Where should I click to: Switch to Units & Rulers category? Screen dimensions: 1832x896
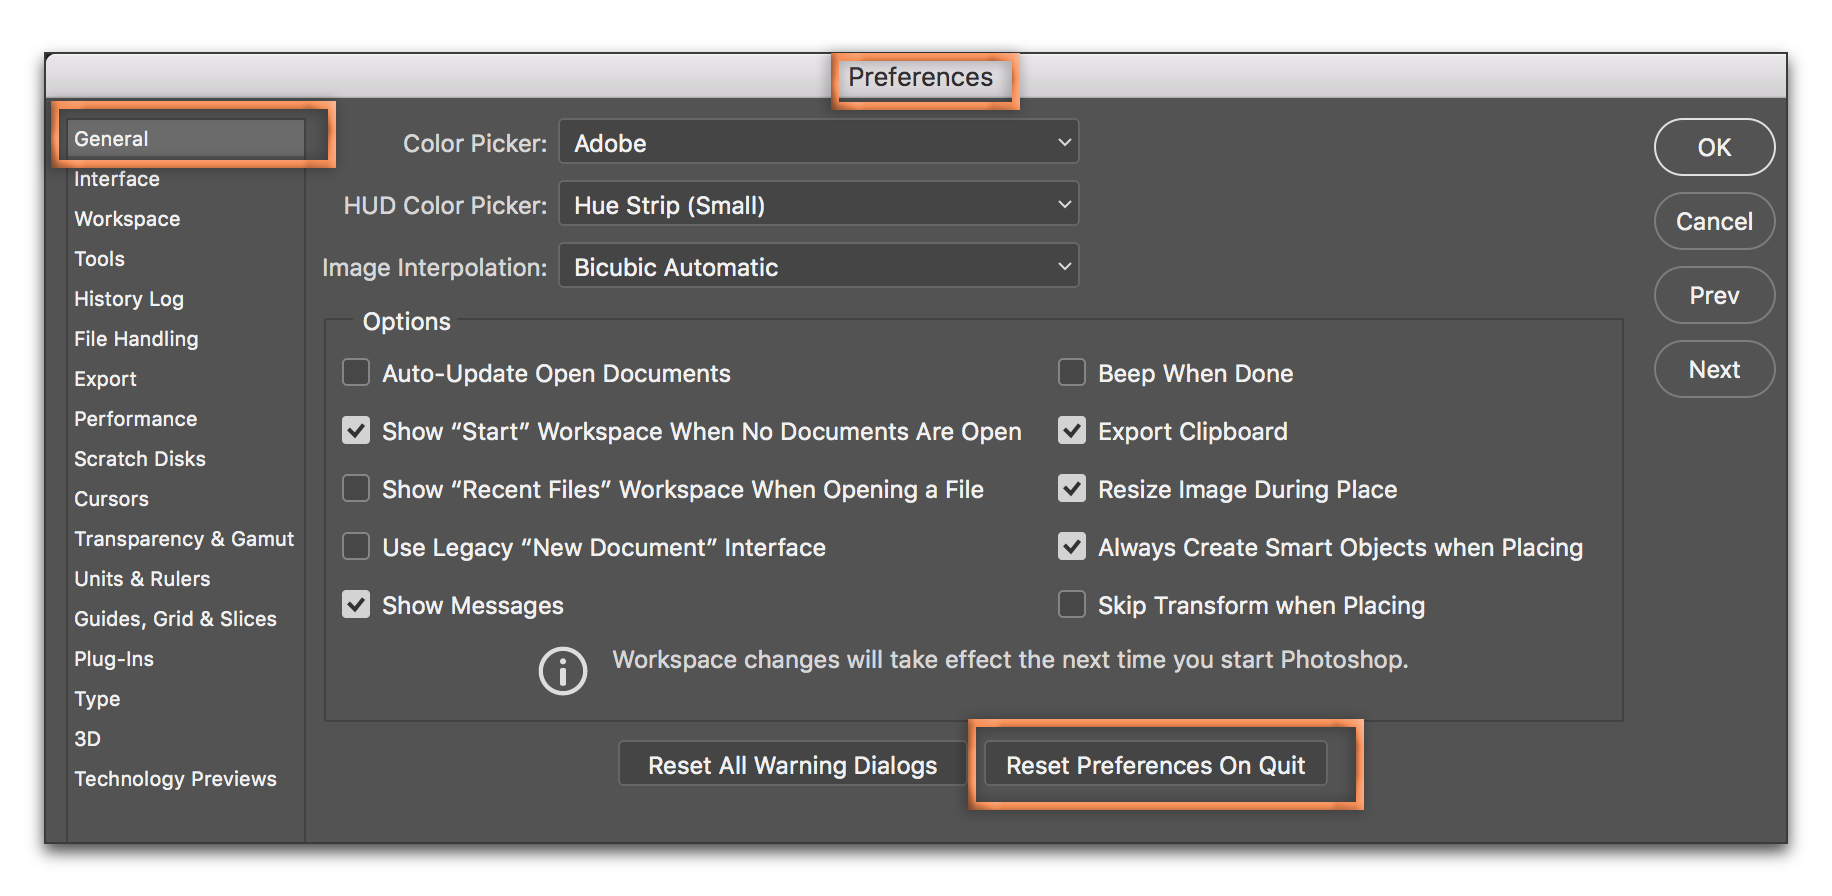142,579
